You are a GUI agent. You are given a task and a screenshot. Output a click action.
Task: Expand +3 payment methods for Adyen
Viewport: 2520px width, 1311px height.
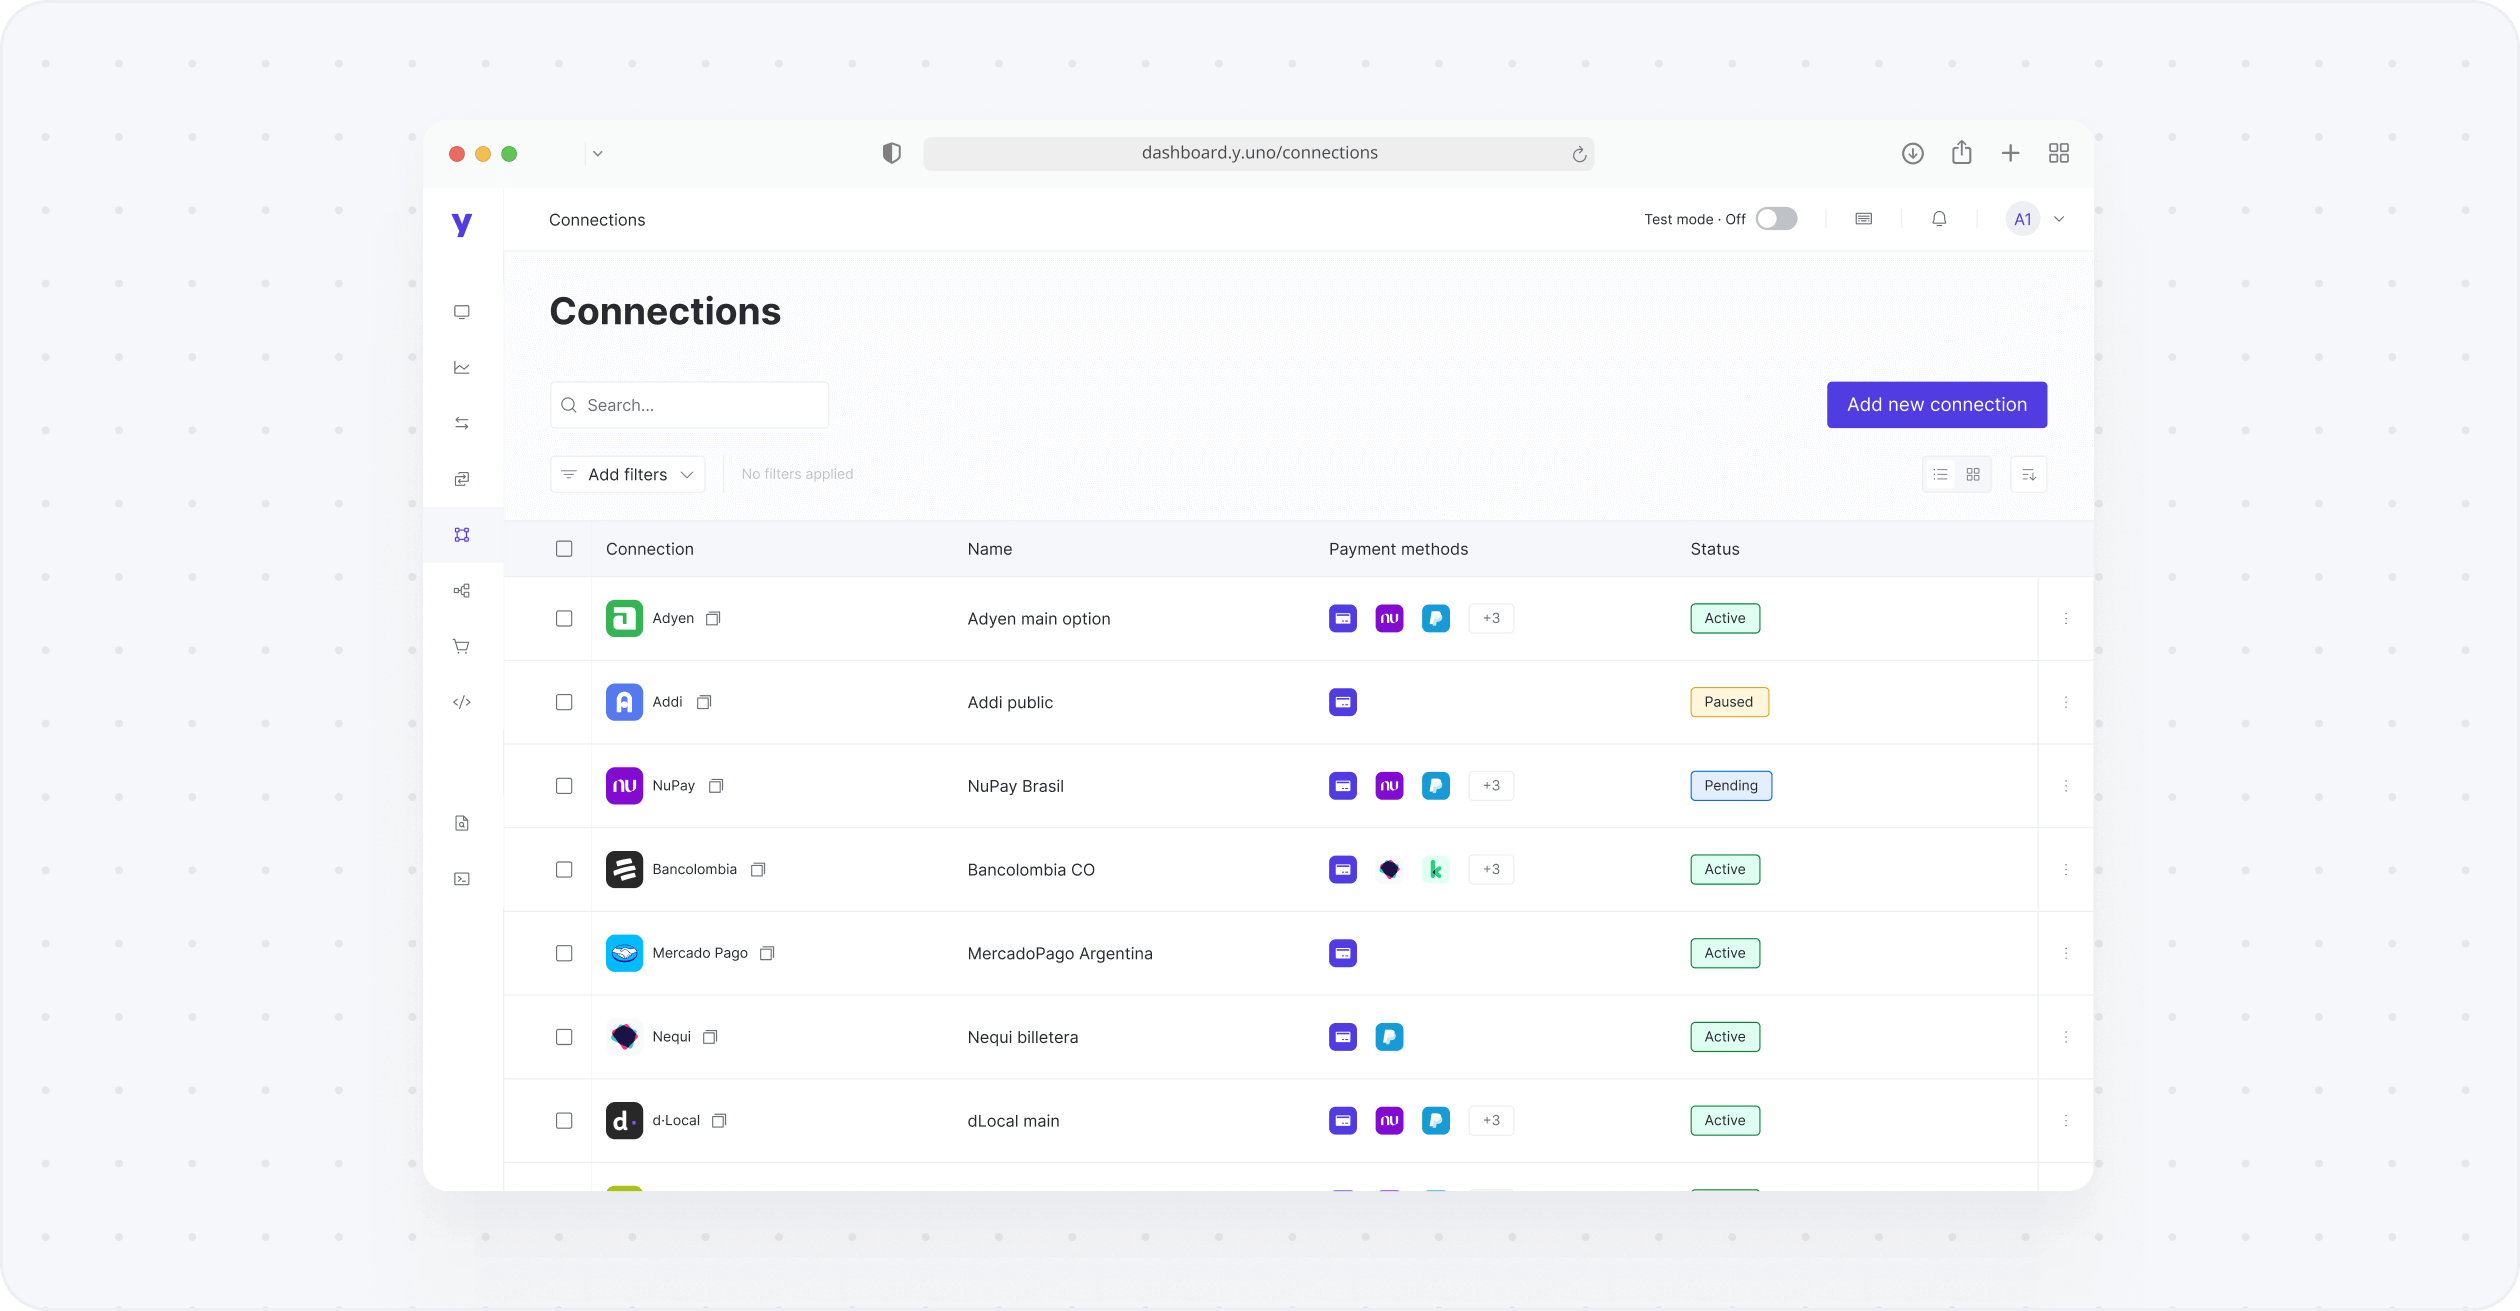pos(1490,619)
